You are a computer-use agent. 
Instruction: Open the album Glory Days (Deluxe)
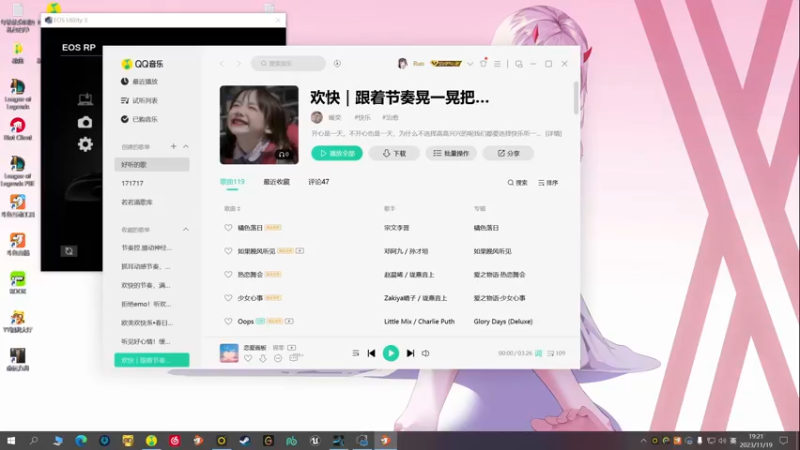point(503,321)
